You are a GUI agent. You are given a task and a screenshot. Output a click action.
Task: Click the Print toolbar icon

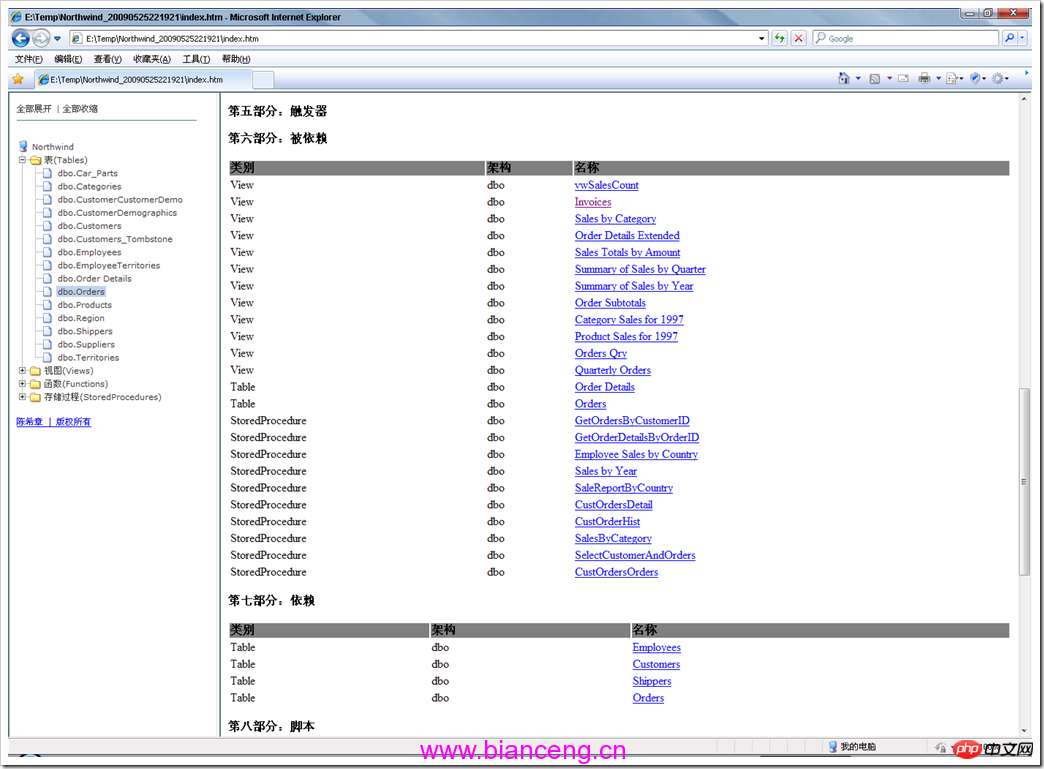[924, 79]
